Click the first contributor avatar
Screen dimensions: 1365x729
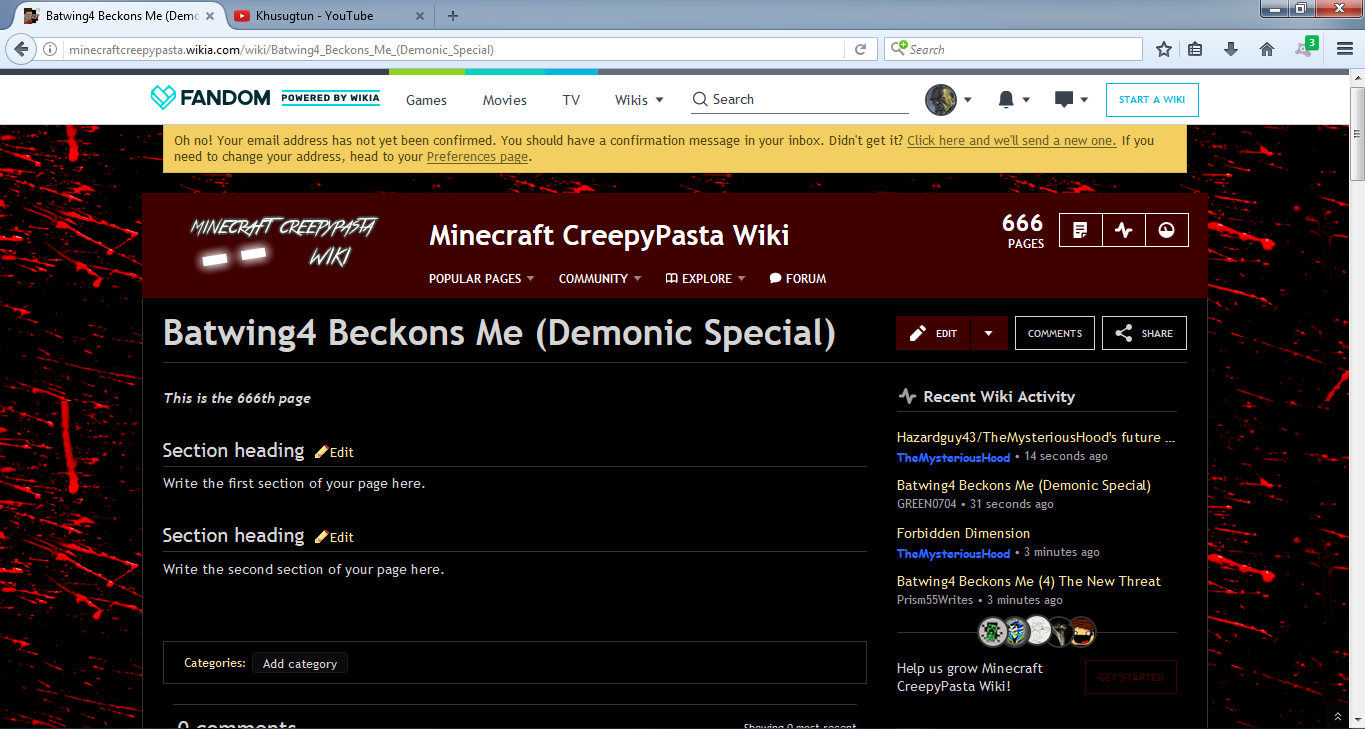[991, 631]
